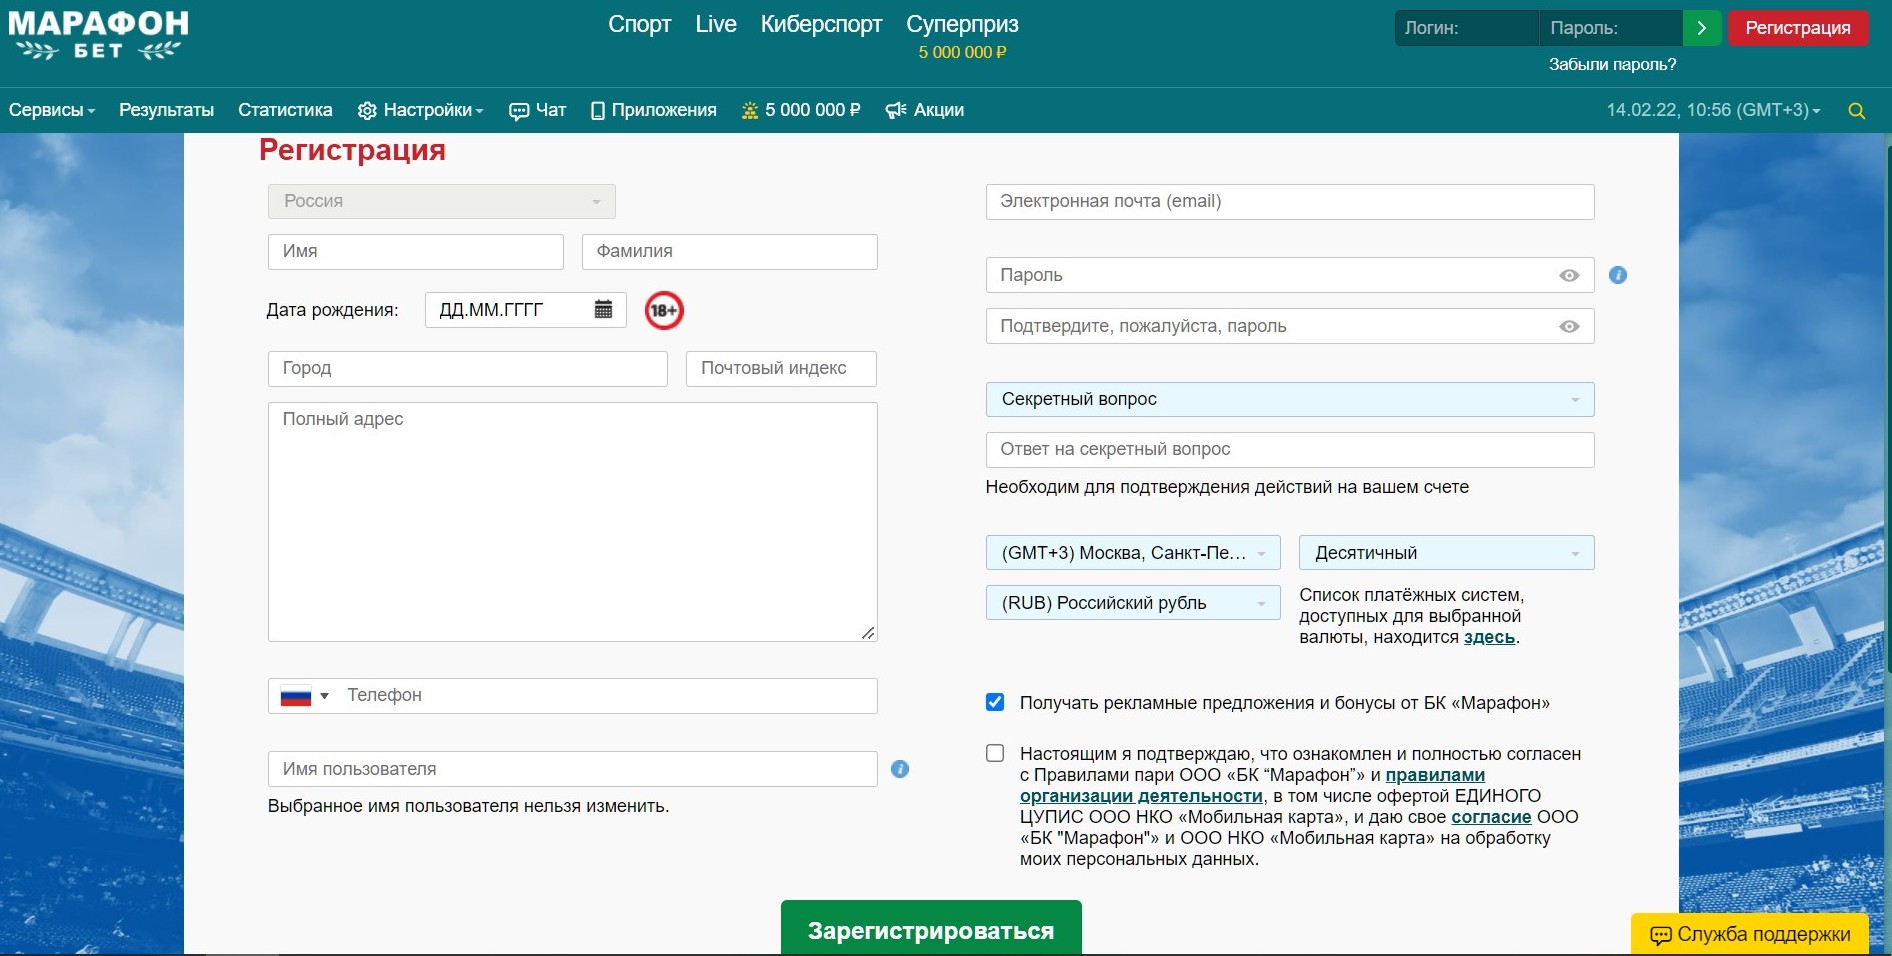Open the Киберспорт section
The height and width of the screenshot is (956, 1892).
tap(822, 24)
